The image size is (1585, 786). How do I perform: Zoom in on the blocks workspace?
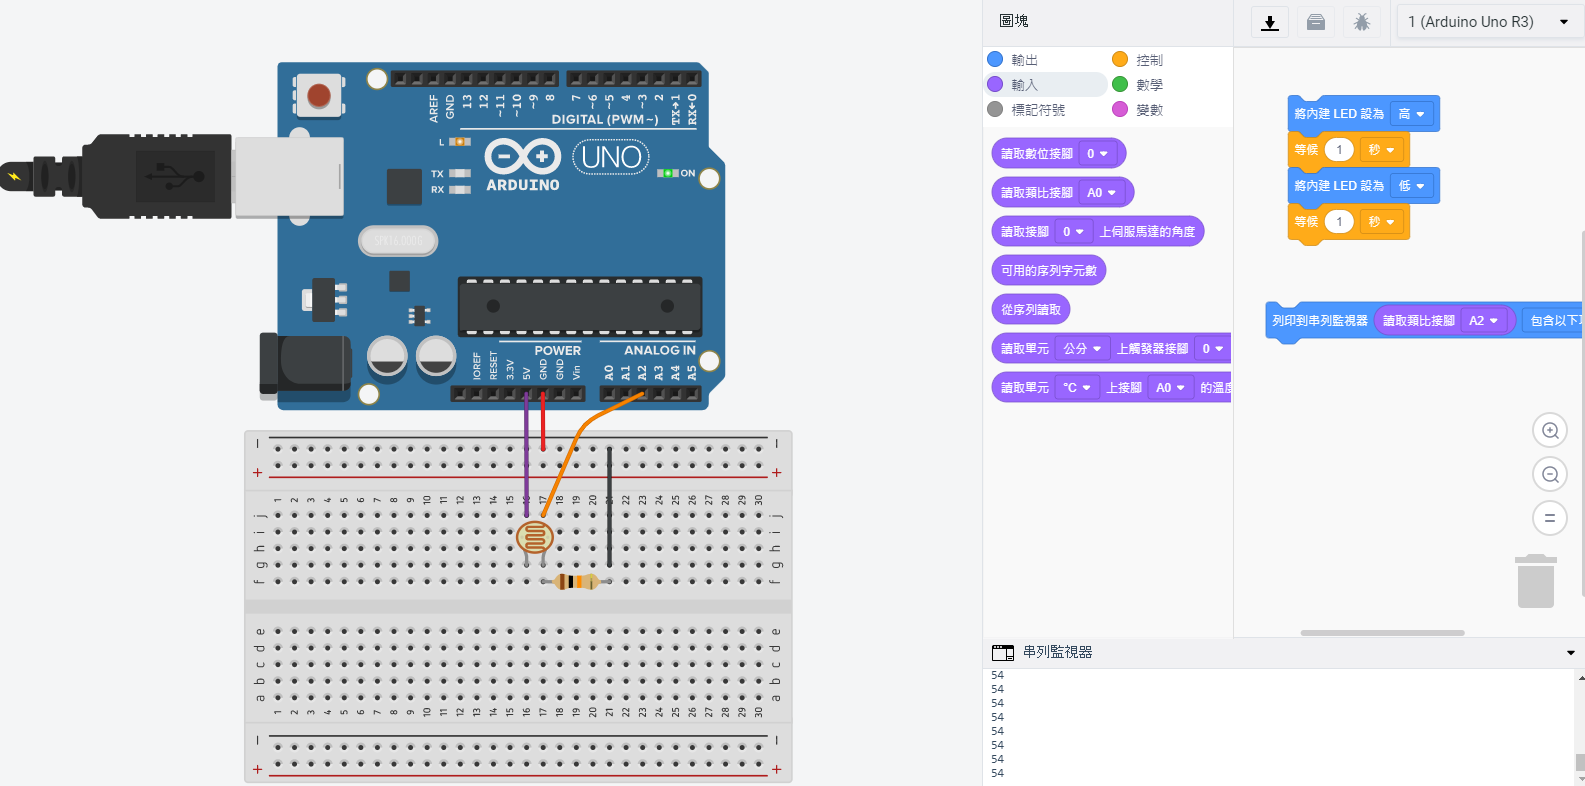(x=1550, y=431)
